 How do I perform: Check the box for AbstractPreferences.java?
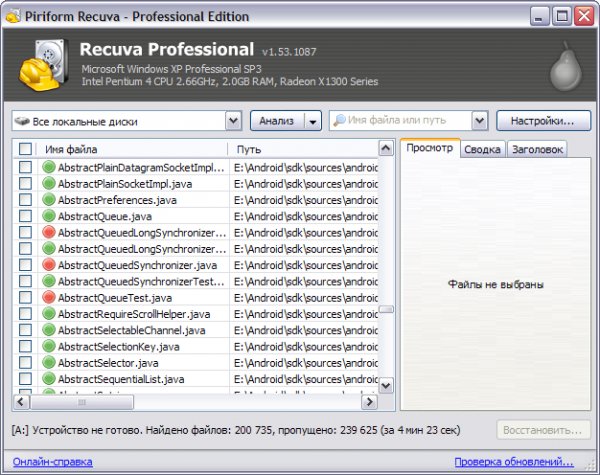[25, 200]
